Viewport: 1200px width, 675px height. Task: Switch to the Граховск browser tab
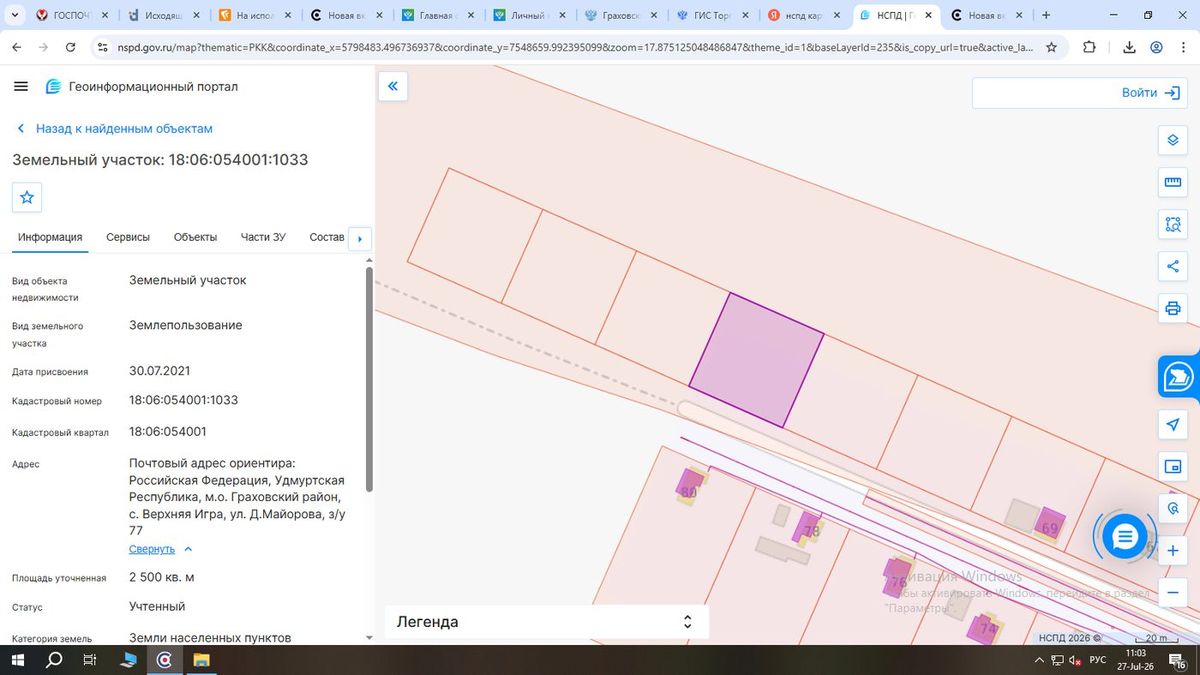coord(619,15)
